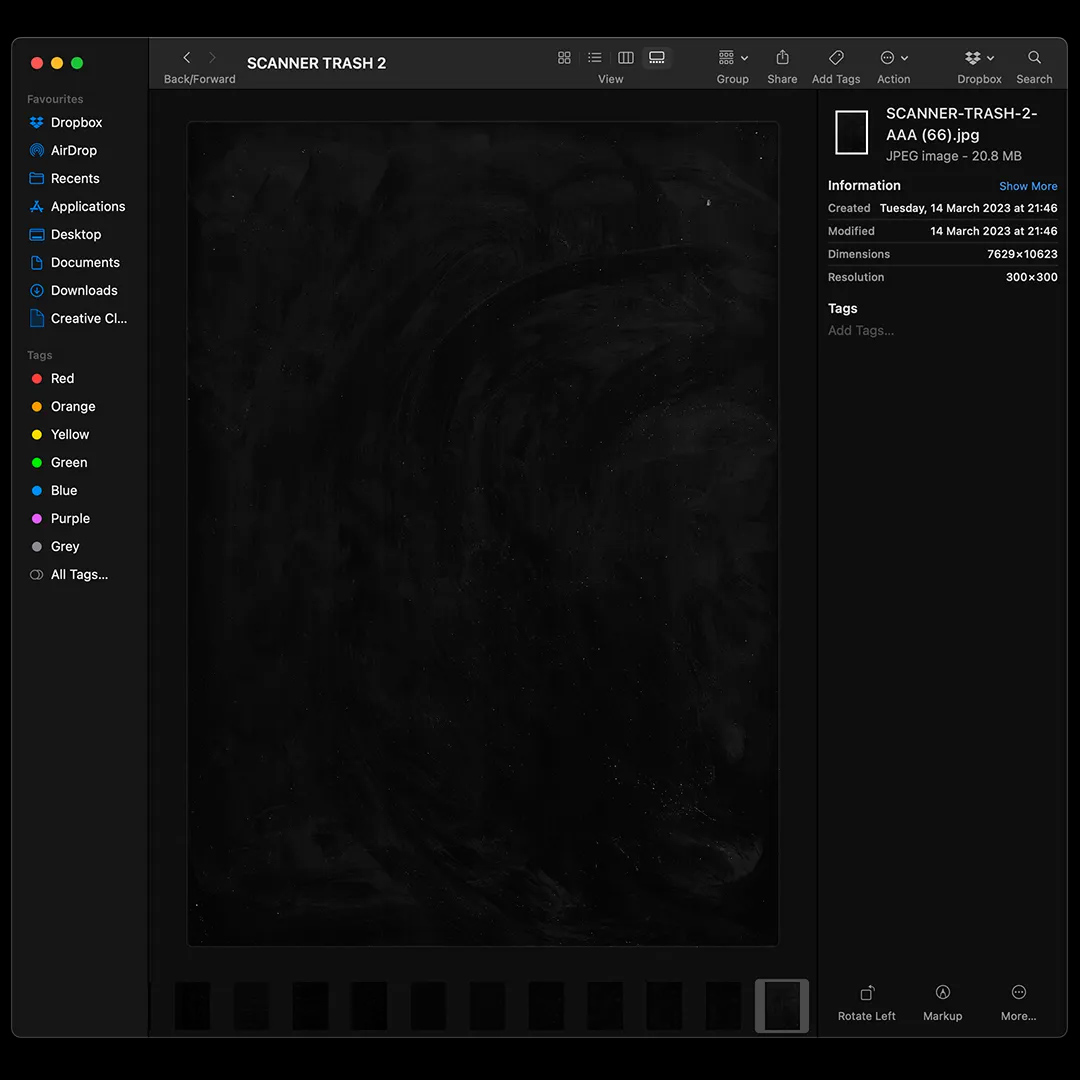
Task: Open All Tags in the sidebar
Action: click(x=79, y=574)
